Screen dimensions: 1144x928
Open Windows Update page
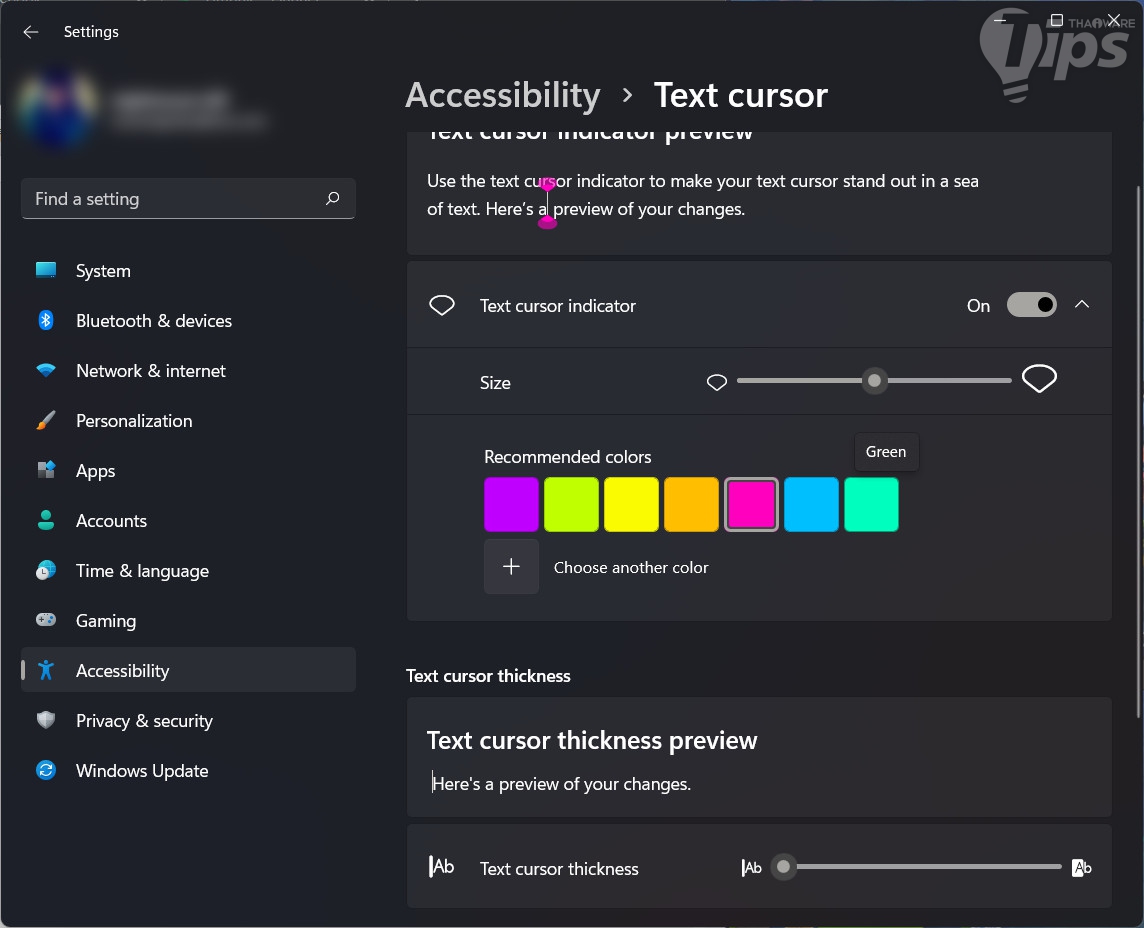click(188, 770)
